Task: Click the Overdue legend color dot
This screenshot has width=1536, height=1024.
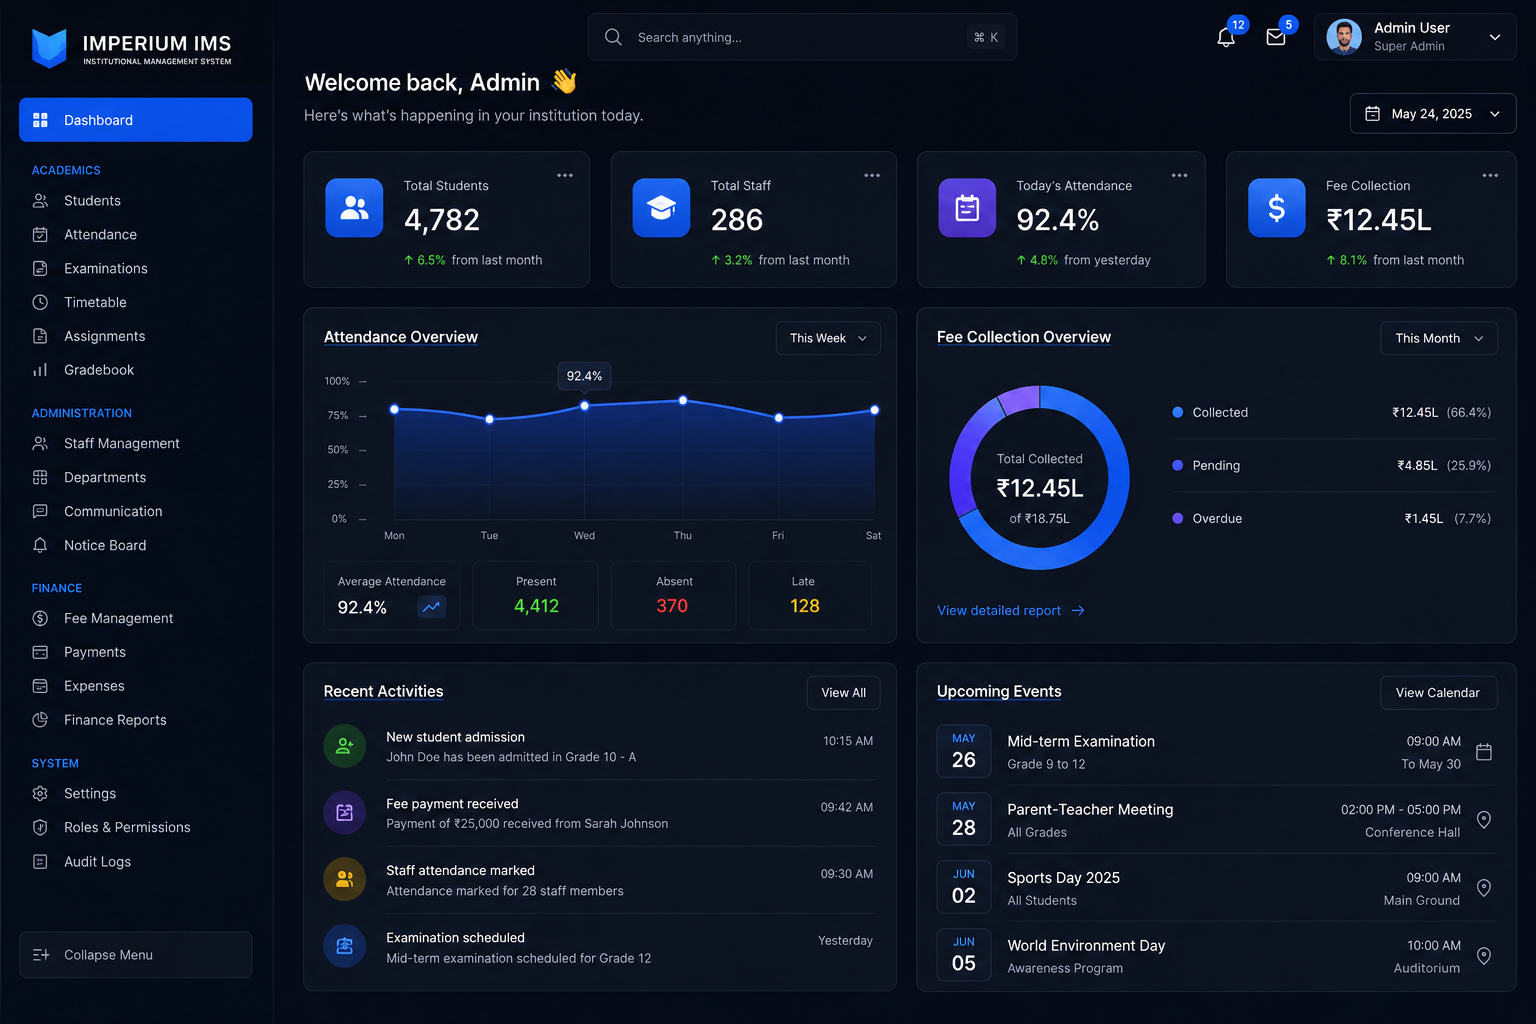Action: [1178, 518]
